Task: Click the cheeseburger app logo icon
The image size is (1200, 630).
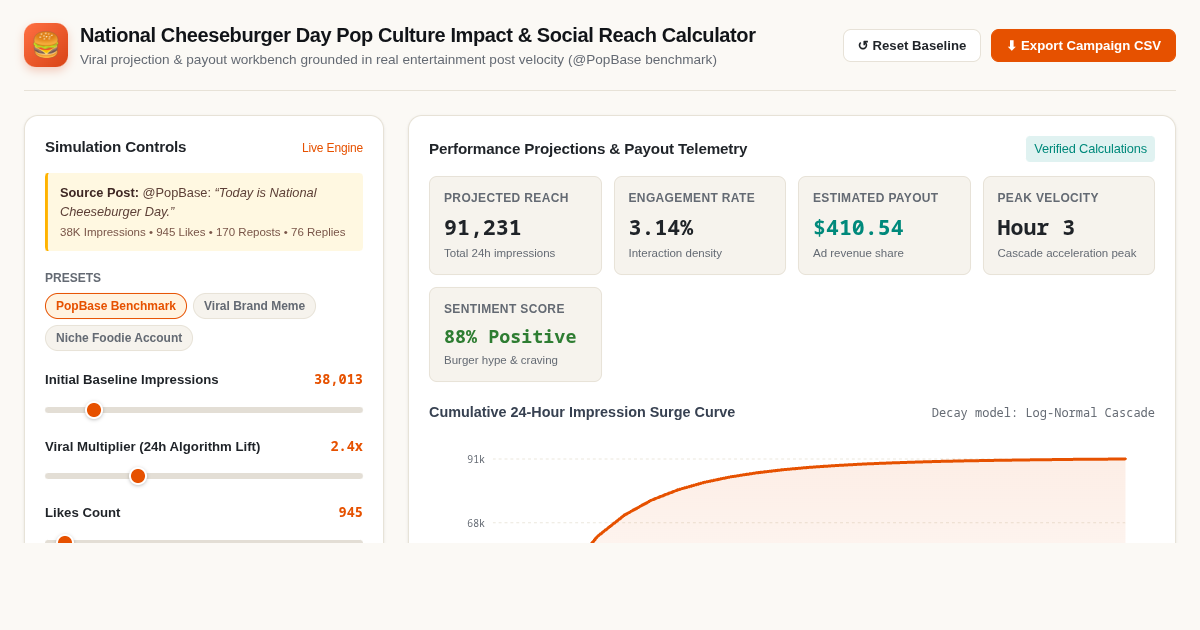Action: (x=46, y=45)
